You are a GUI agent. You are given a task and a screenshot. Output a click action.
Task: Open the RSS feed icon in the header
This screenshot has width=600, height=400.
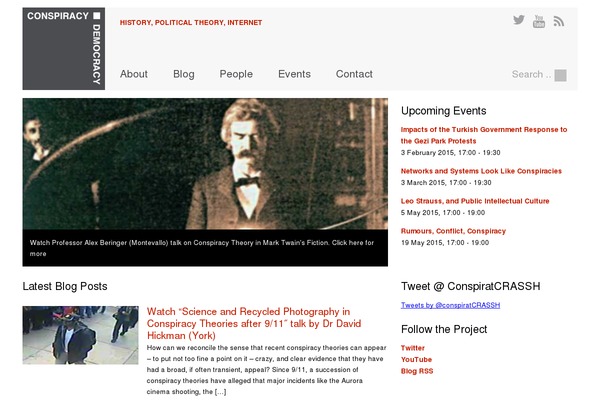[x=559, y=21]
